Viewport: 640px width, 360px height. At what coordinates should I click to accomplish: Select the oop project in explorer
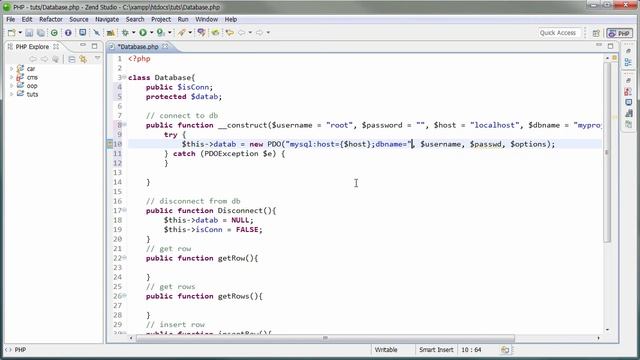pyautogui.click(x=32, y=86)
